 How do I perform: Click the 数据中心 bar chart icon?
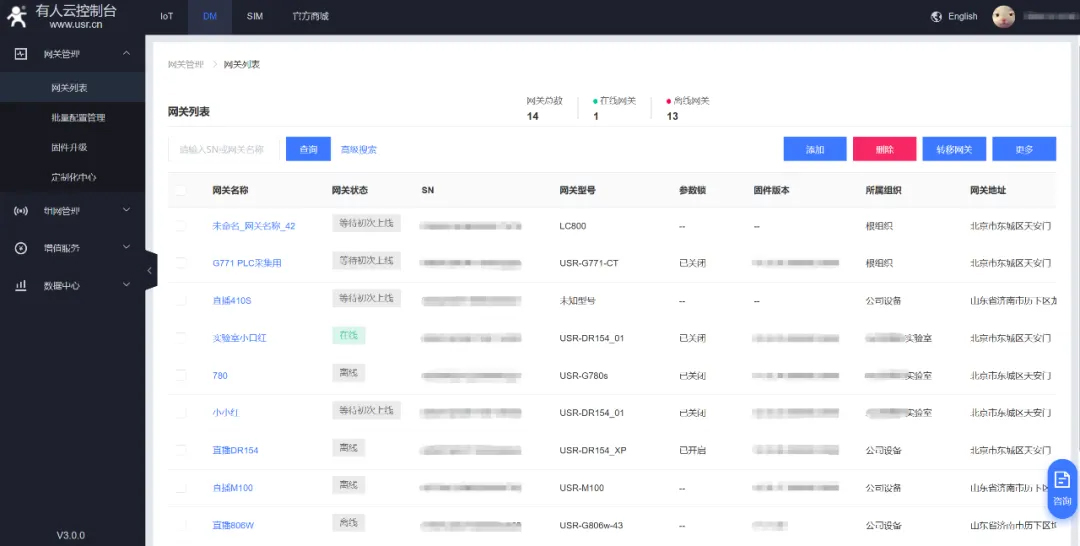(21, 285)
